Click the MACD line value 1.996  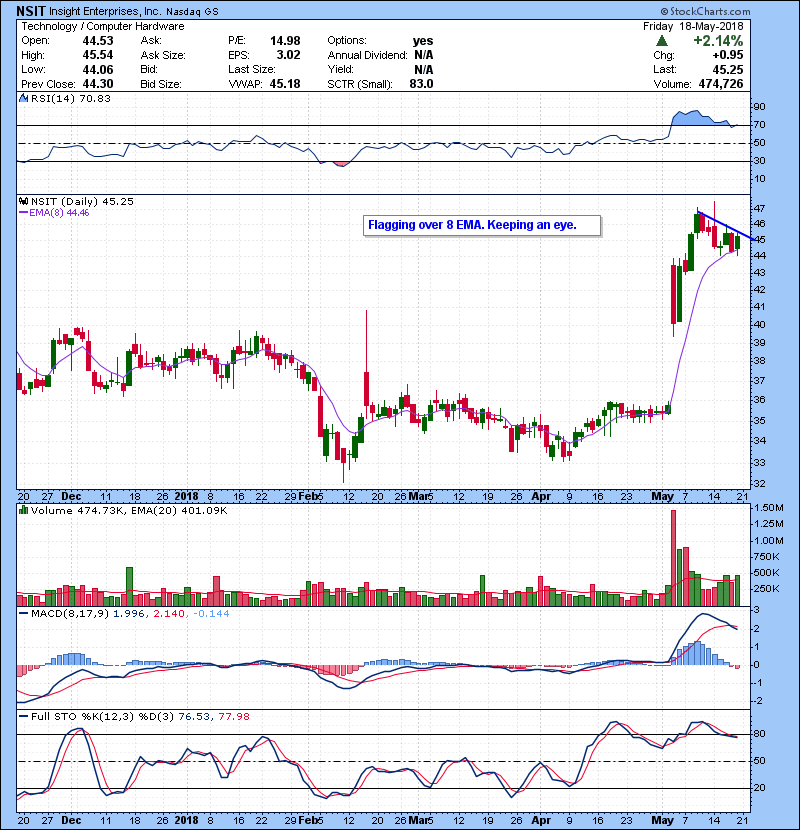coord(129,614)
